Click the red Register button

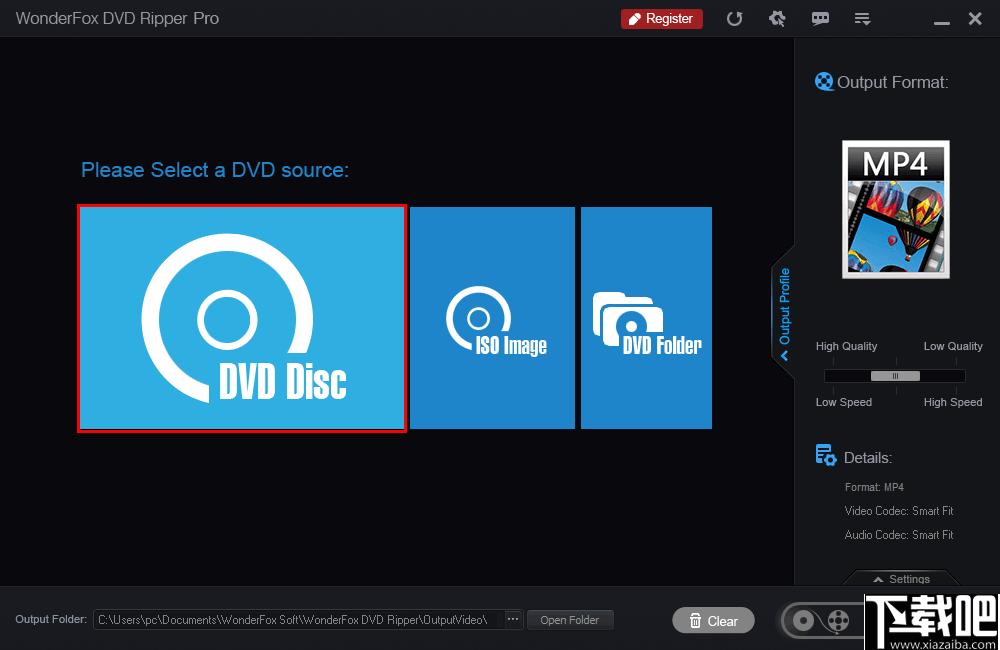pyautogui.click(x=661, y=18)
